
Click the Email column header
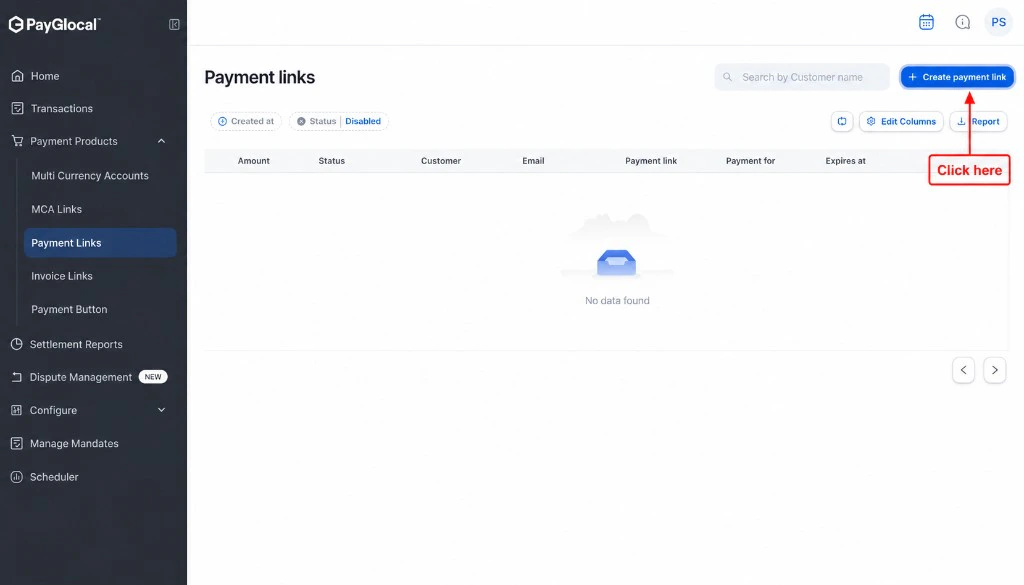pos(533,161)
